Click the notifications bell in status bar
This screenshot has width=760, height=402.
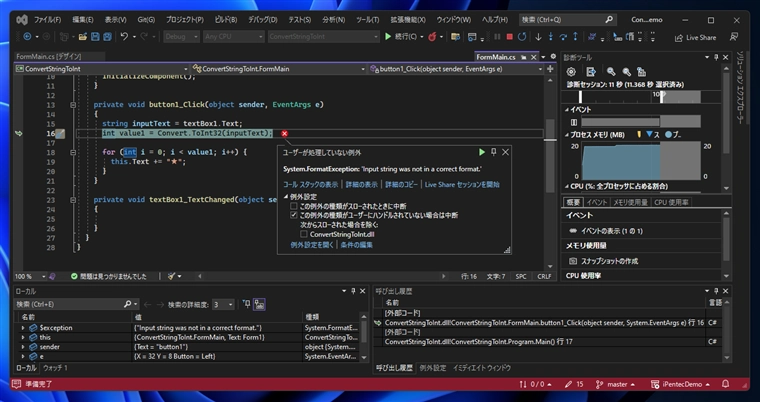[x=726, y=384]
